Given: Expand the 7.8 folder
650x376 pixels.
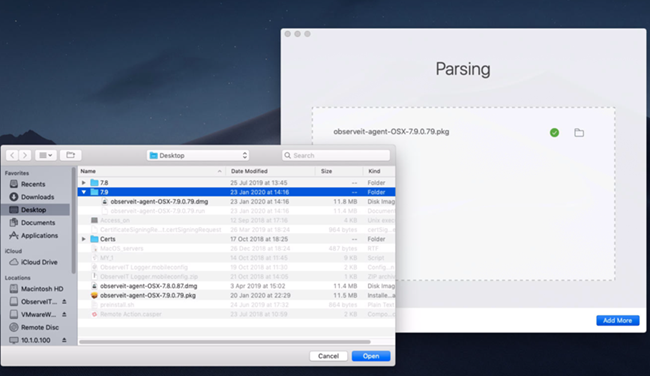Looking at the screenshot, I should [84, 183].
